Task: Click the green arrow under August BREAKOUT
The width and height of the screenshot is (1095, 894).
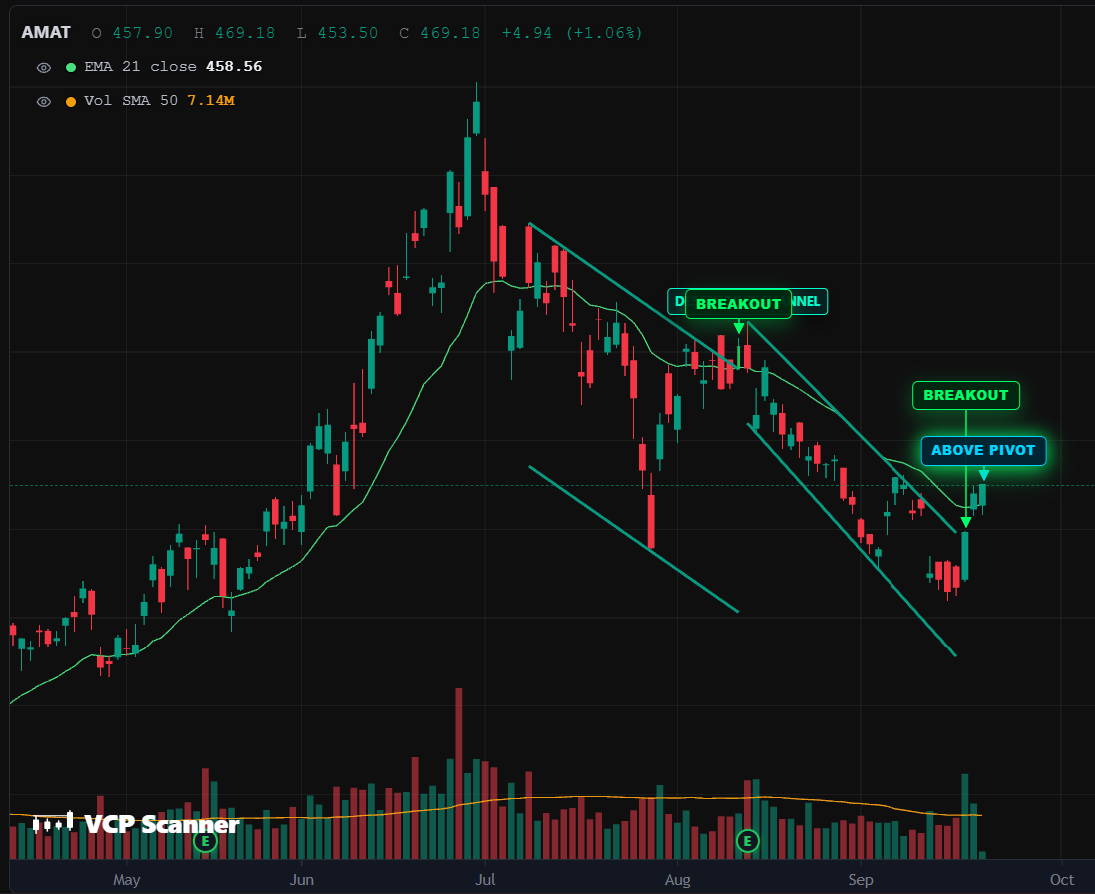Action: pyautogui.click(x=739, y=328)
